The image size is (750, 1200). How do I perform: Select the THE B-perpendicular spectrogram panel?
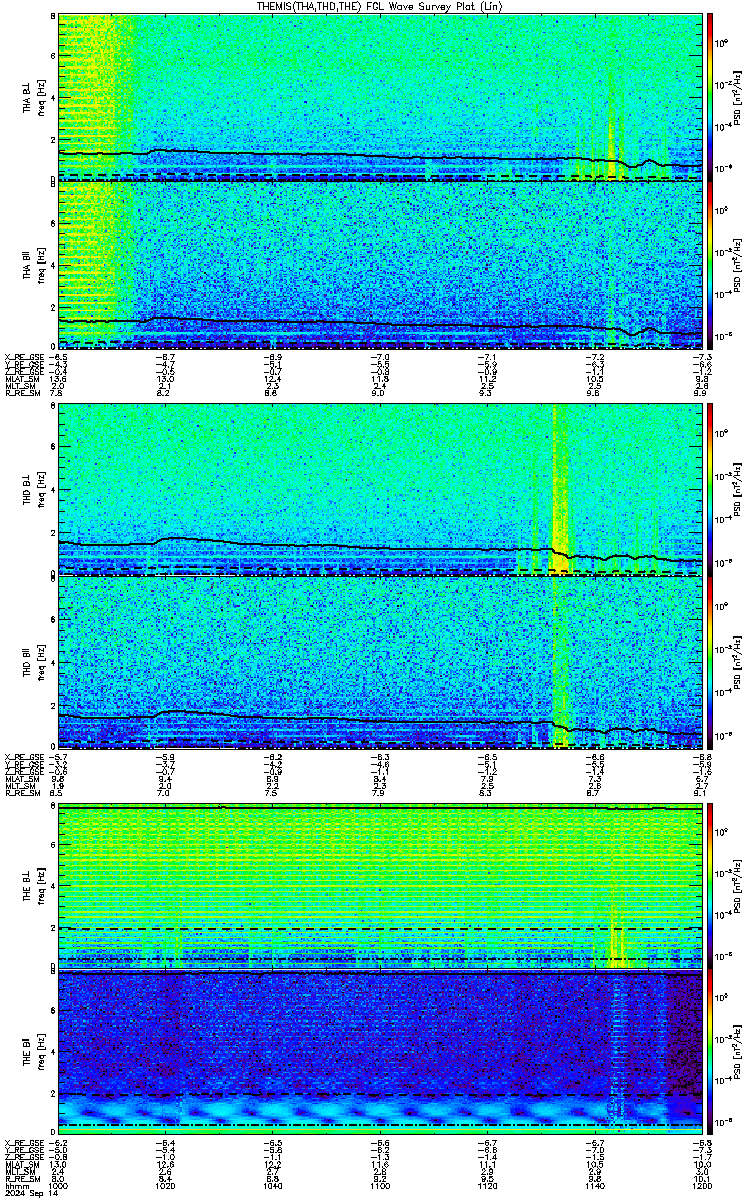pos(381,885)
